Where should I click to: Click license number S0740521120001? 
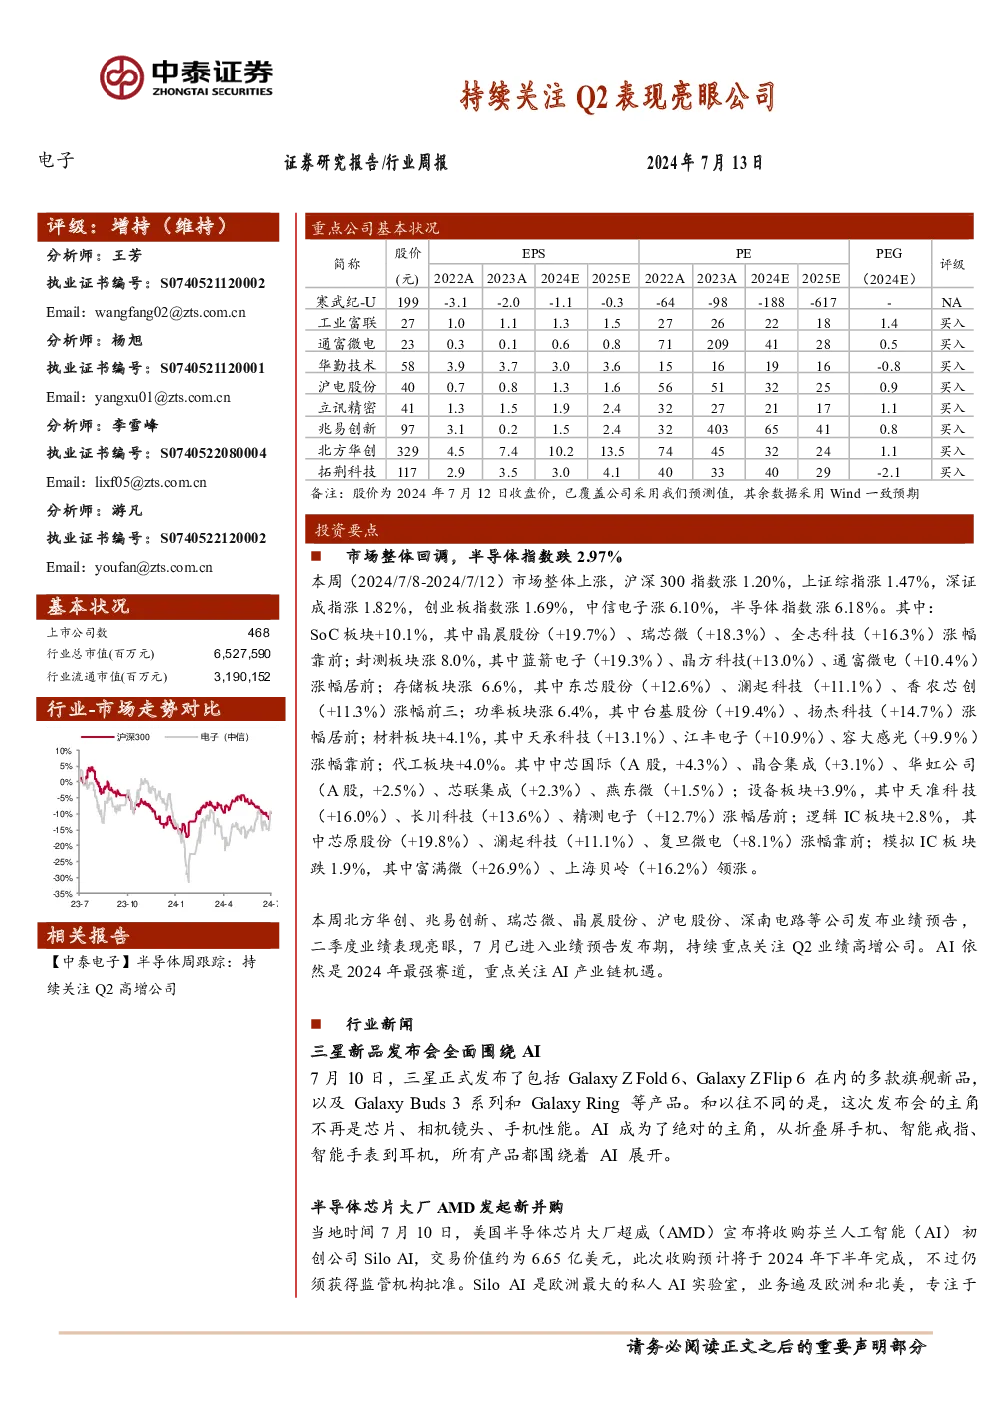213,368
